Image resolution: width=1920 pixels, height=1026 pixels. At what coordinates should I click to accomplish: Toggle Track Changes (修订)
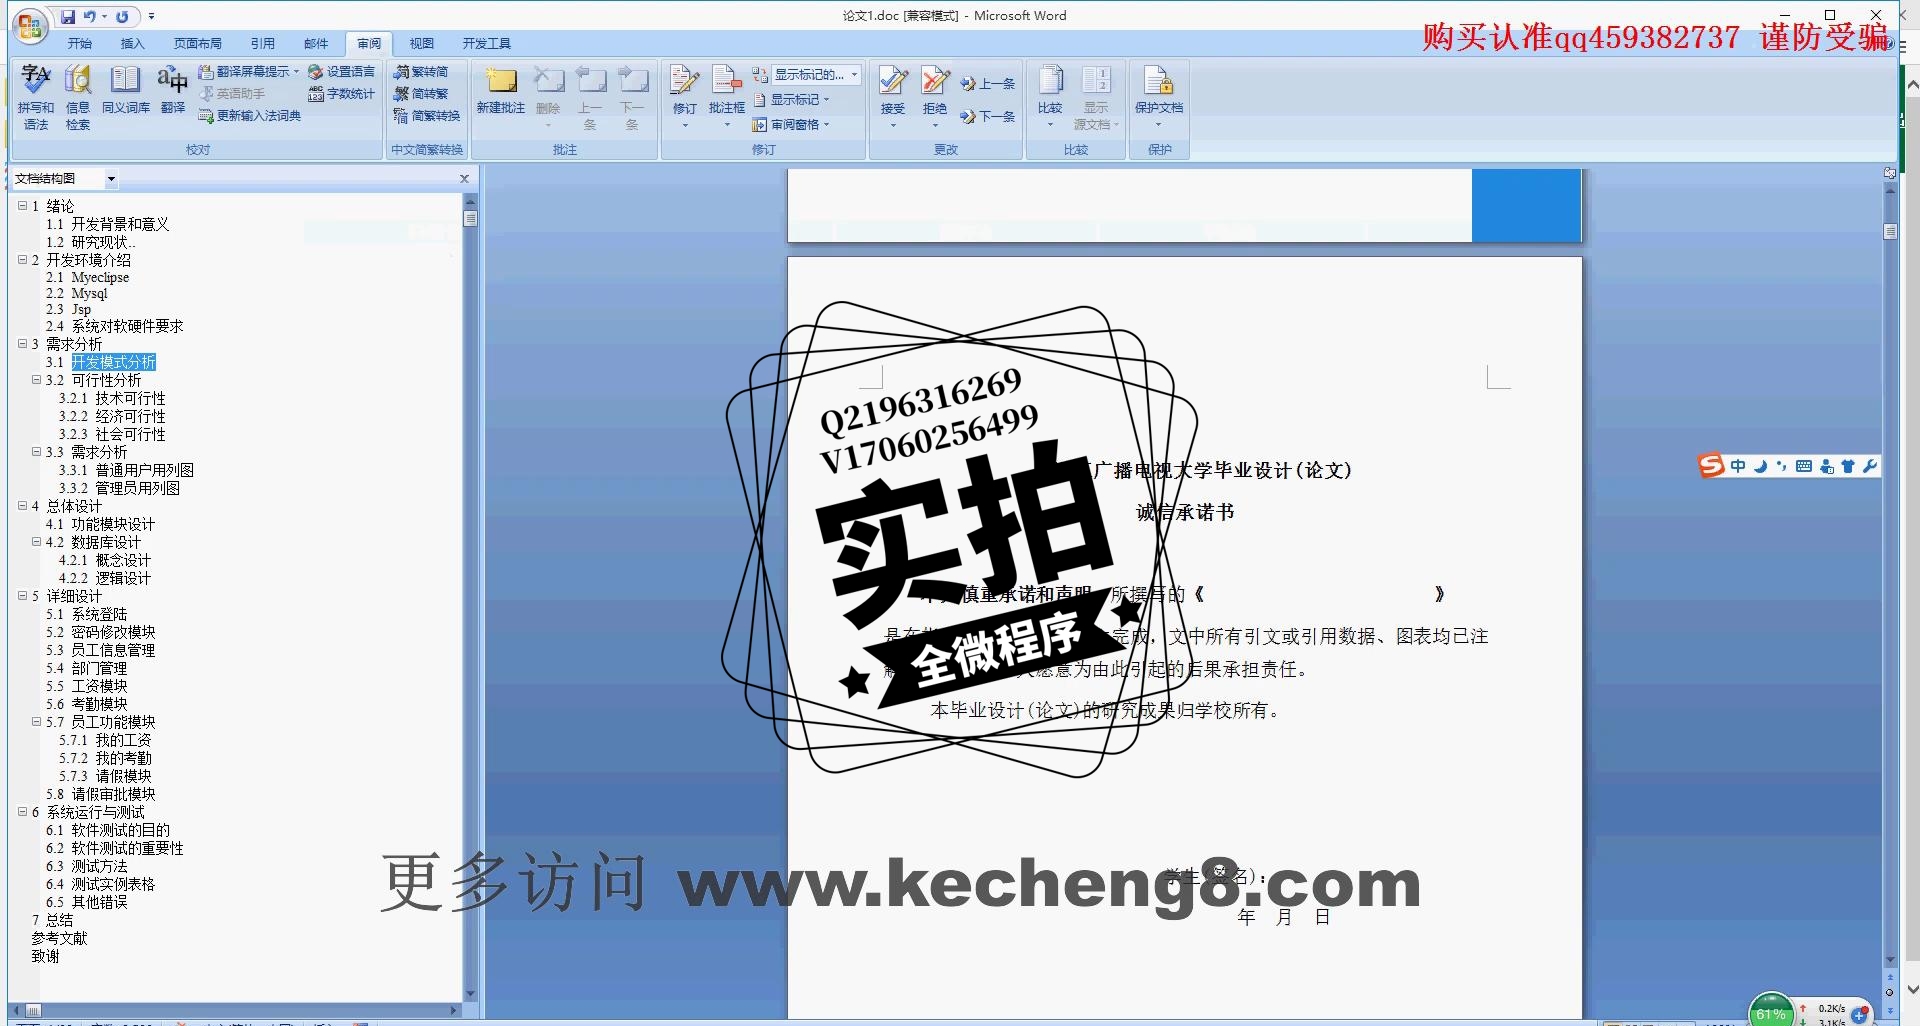point(685,97)
